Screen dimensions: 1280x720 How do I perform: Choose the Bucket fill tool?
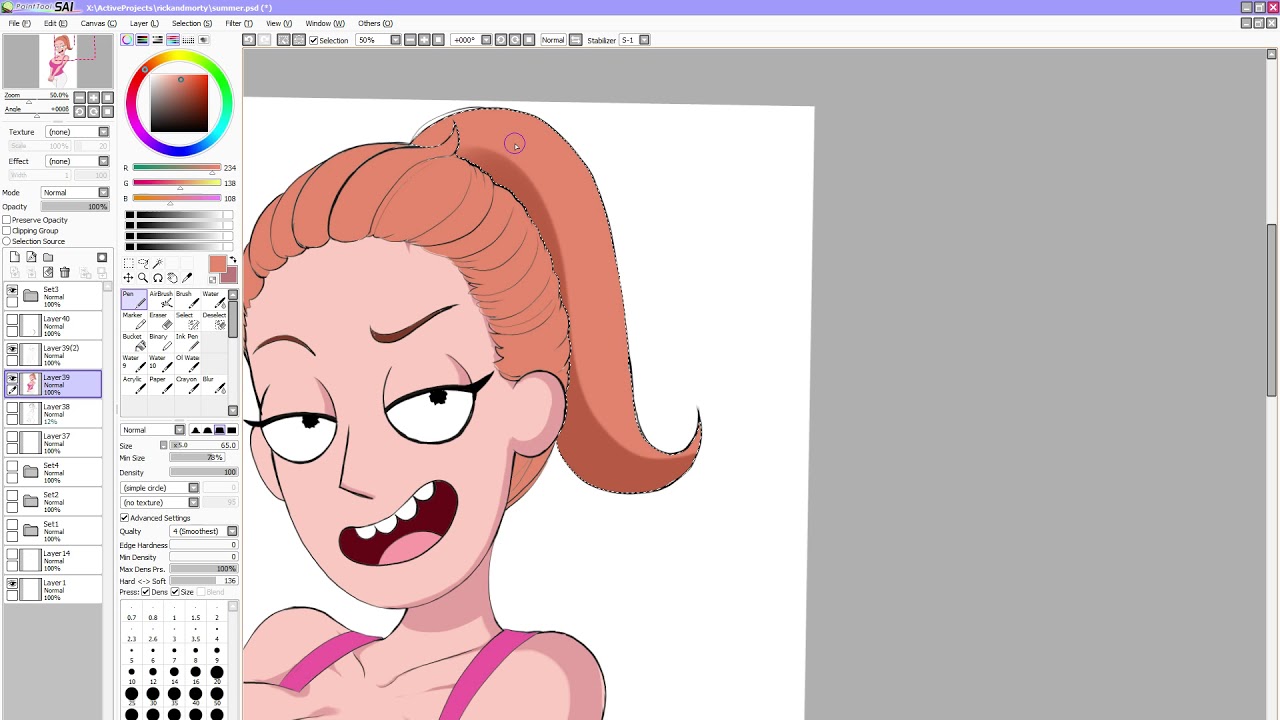click(133, 342)
